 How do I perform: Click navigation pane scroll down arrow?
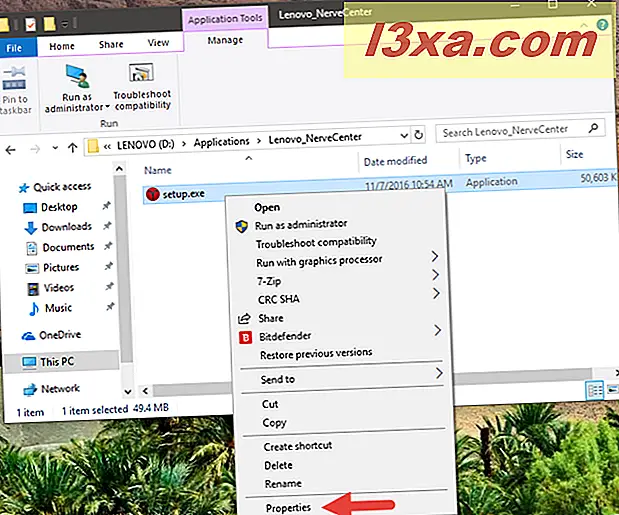(x=128, y=391)
